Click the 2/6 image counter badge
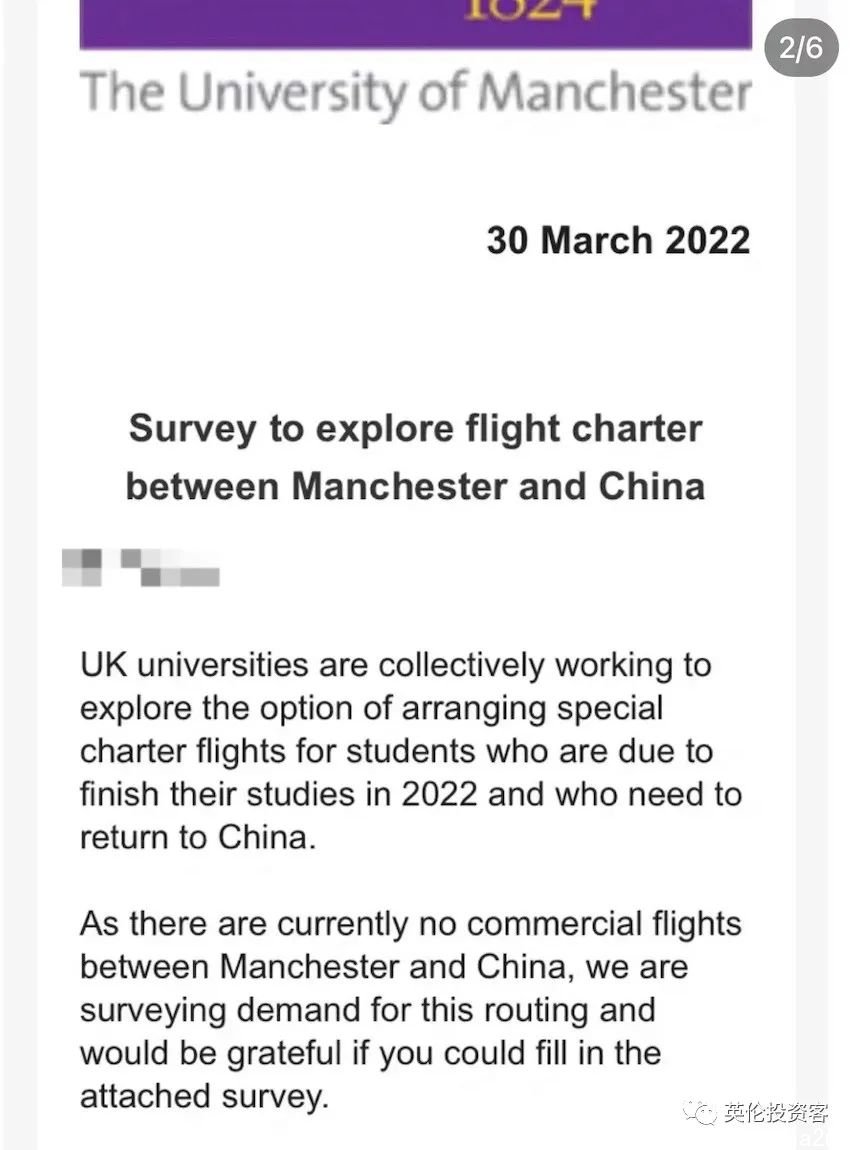The height and width of the screenshot is (1150, 856). coord(801,49)
